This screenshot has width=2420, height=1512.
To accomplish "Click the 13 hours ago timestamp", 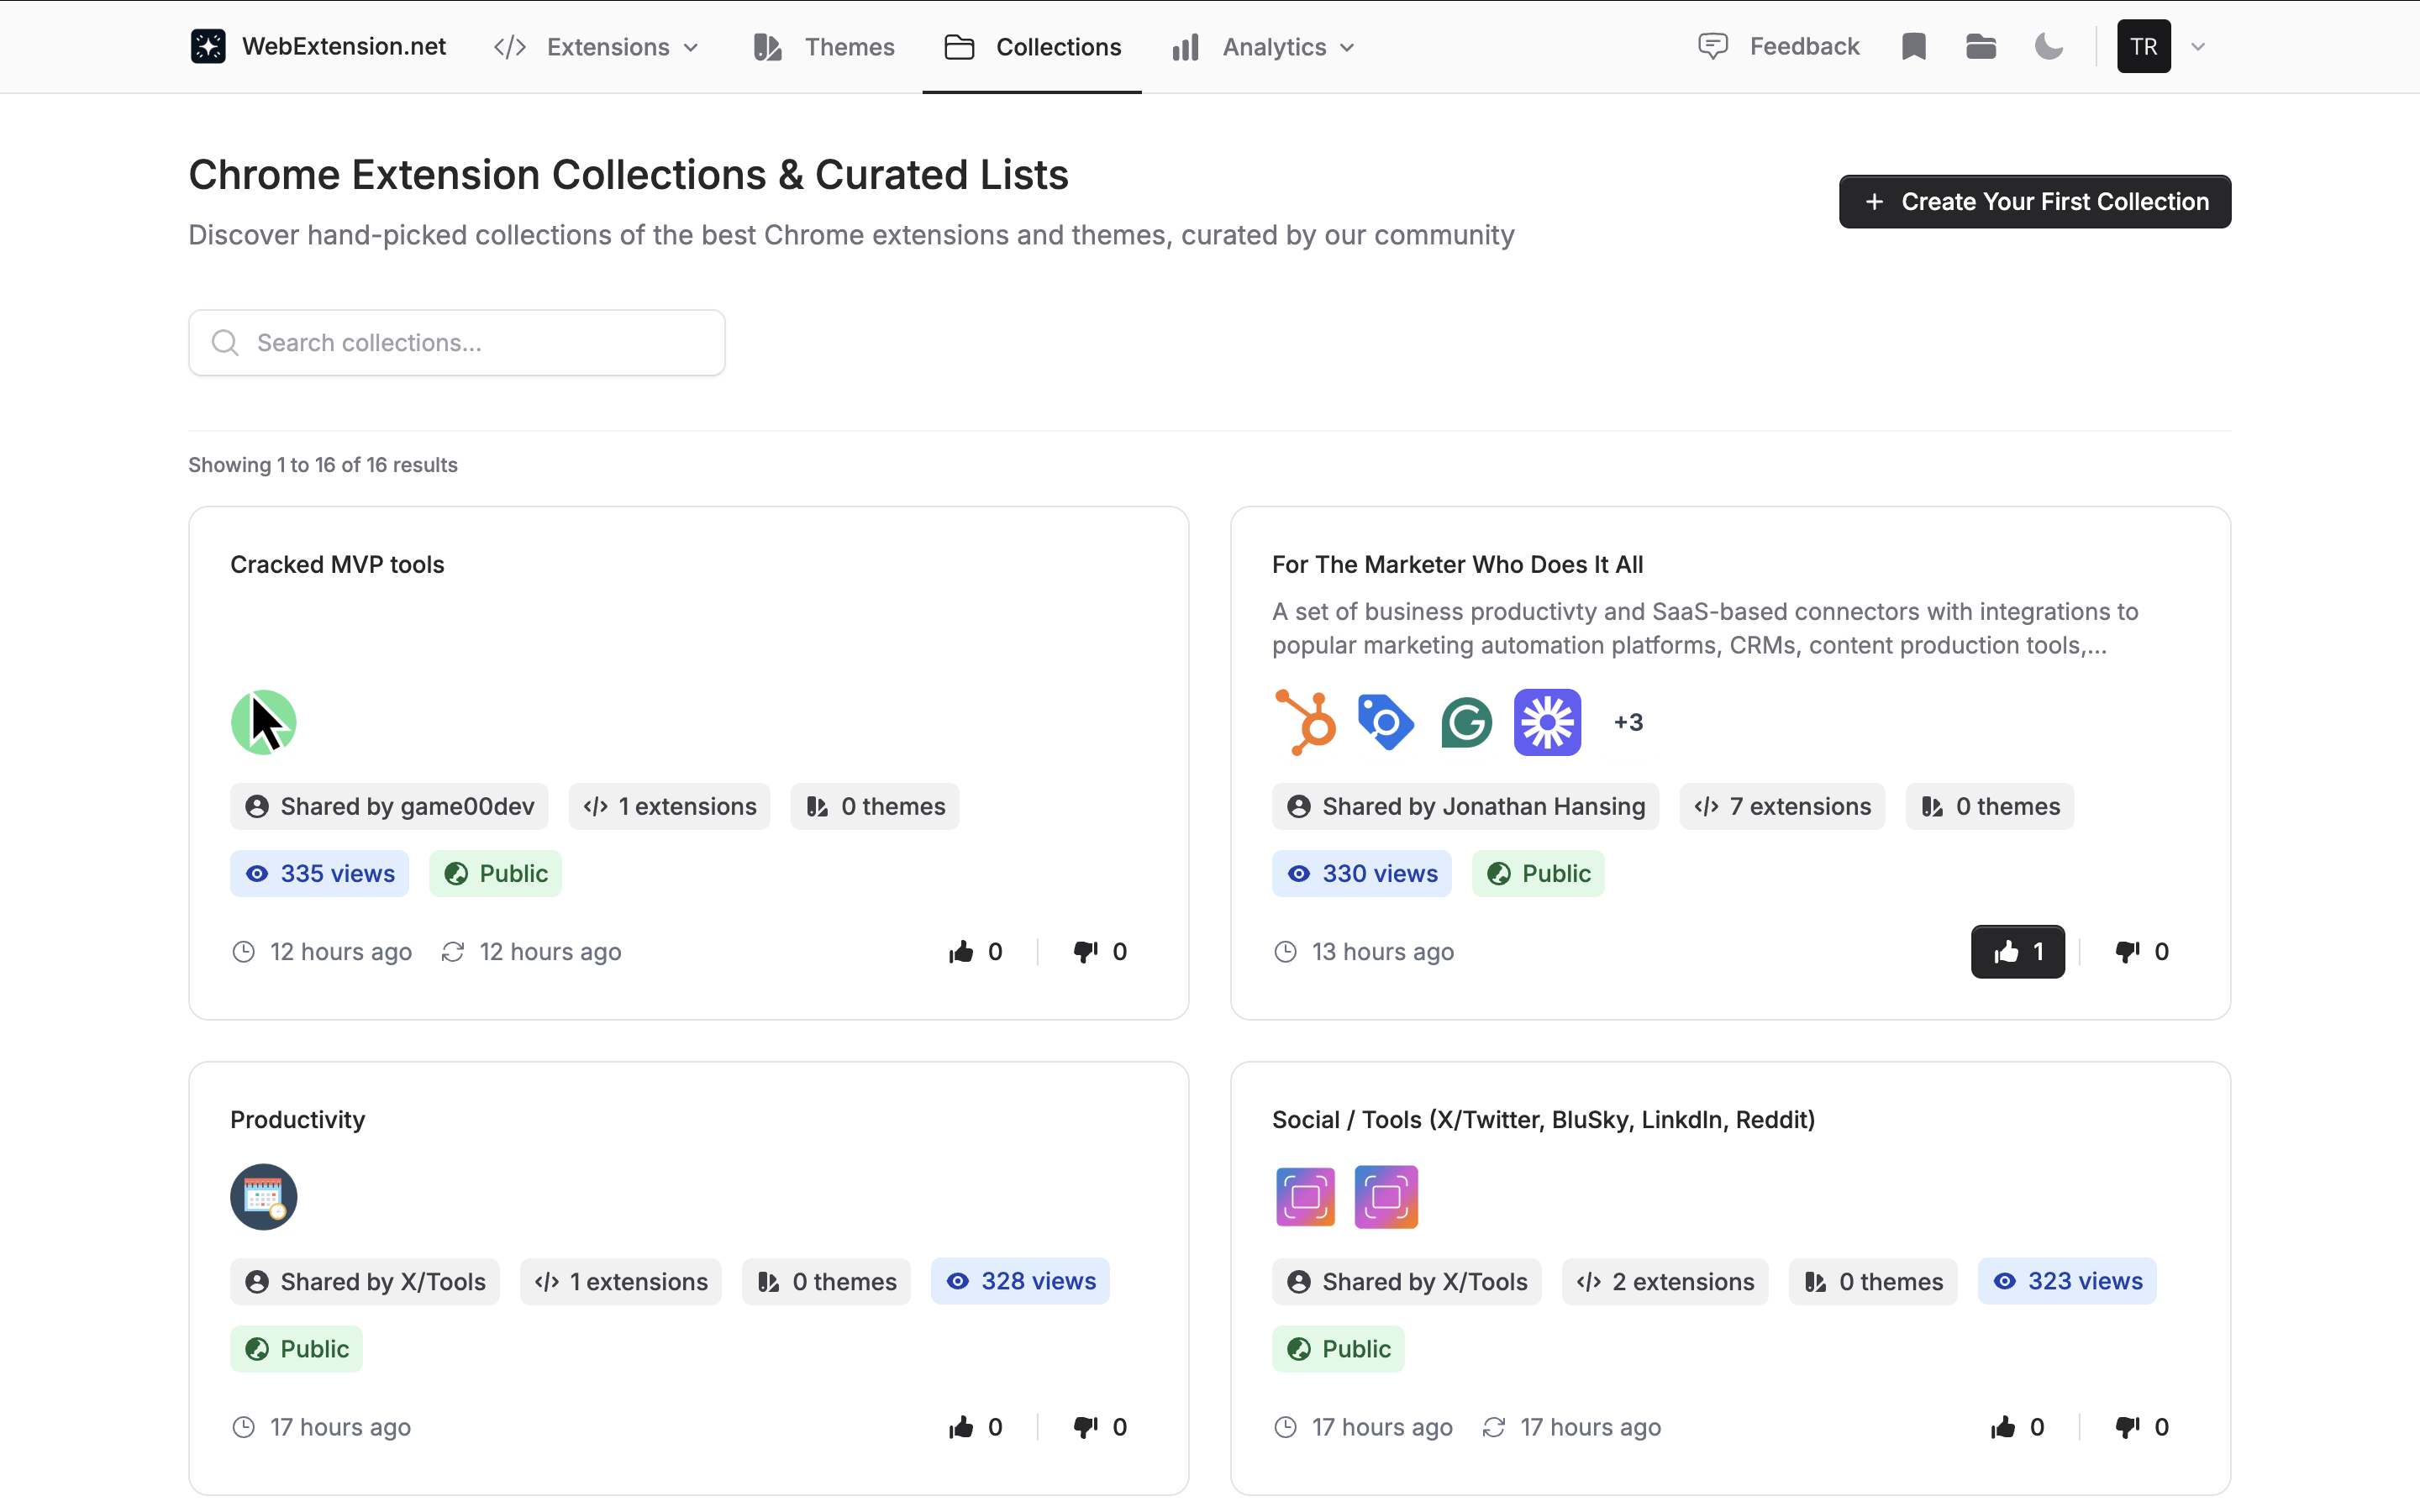I will point(1364,951).
